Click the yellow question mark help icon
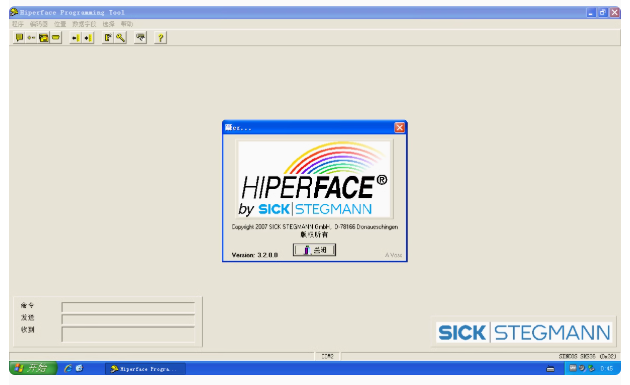630x385 pixels. [x=160, y=38]
